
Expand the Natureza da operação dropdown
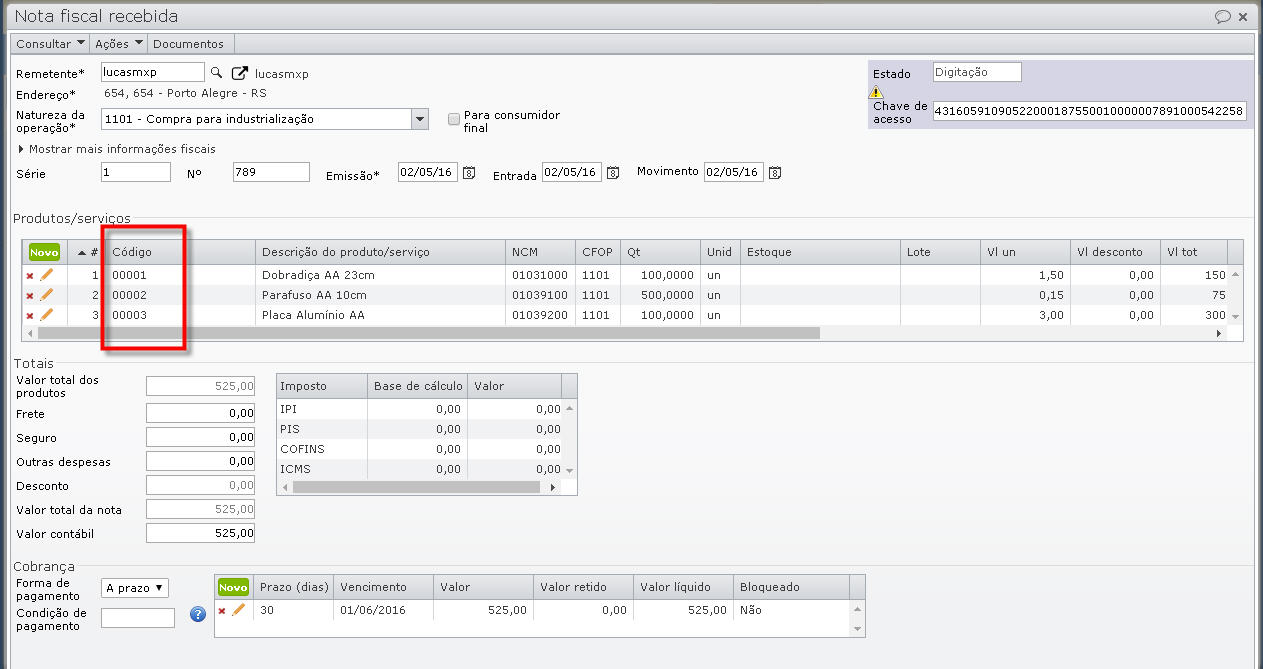420,119
